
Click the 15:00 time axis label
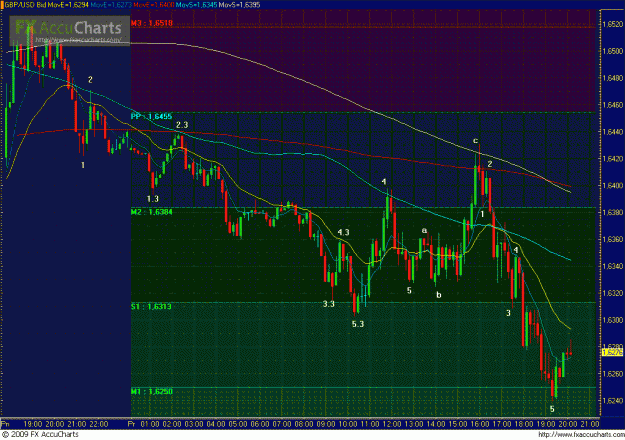[458, 424]
